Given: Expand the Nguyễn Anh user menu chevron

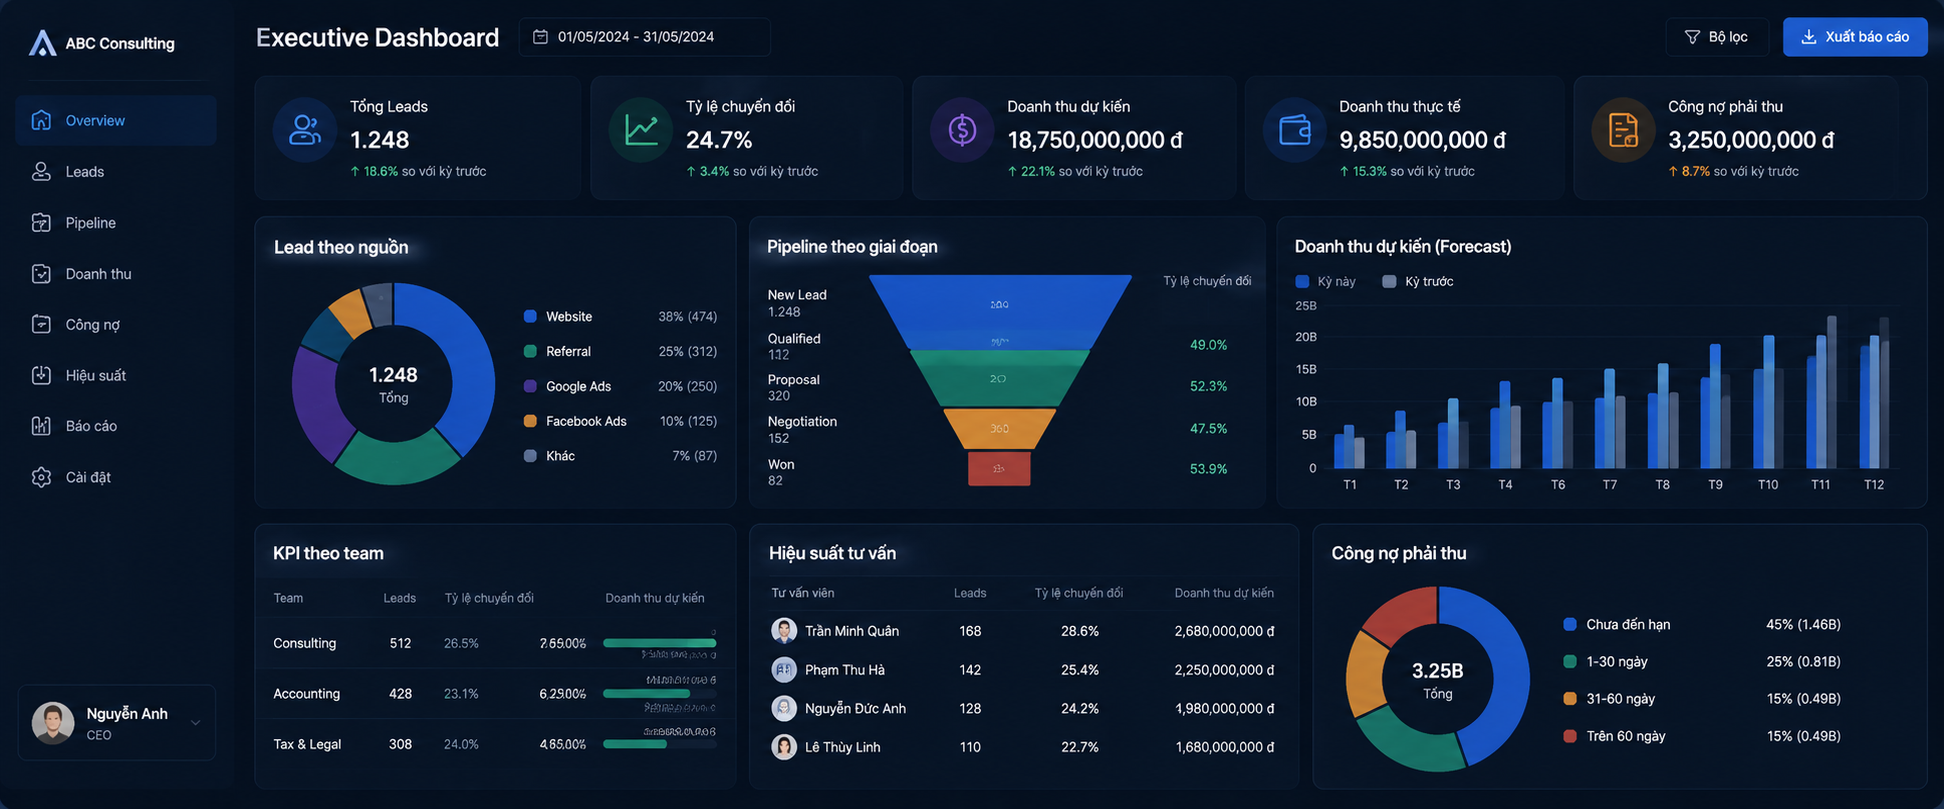Looking at the screenshot, I should pos(195,723).
